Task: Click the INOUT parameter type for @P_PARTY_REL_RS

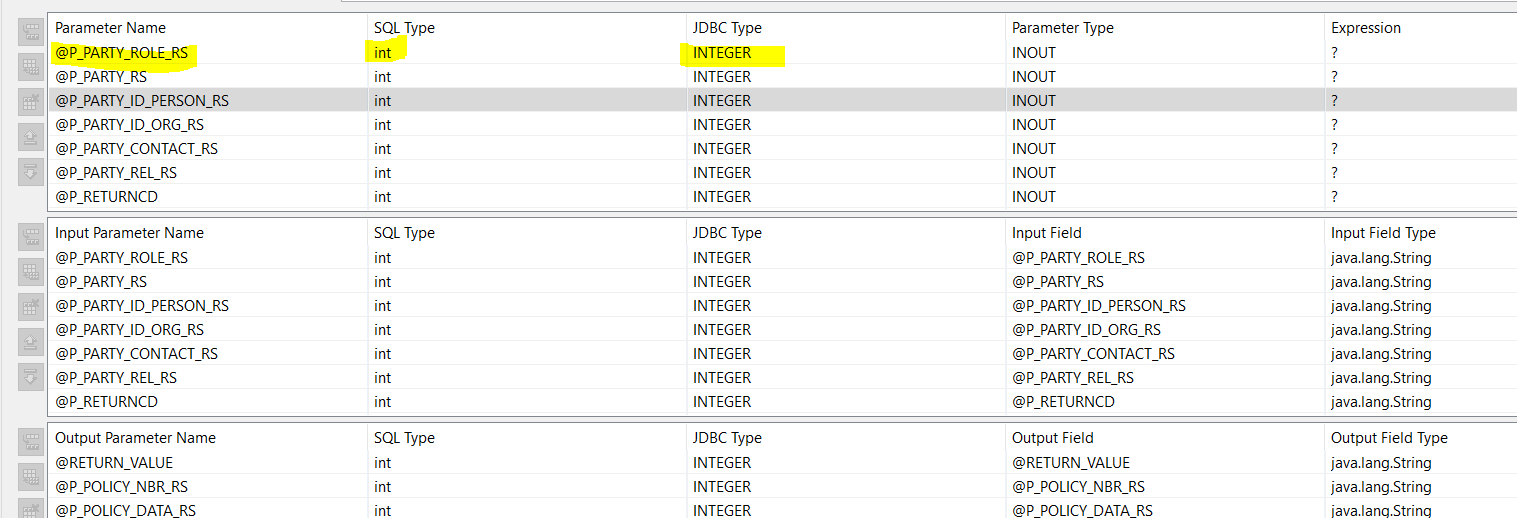Action: coord(1033,173)
